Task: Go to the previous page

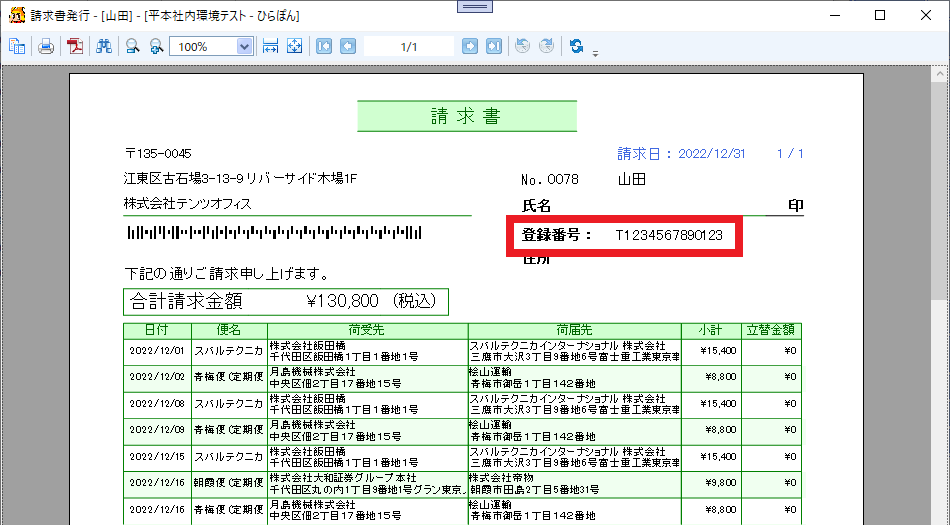Action: (x=347, y=46)
